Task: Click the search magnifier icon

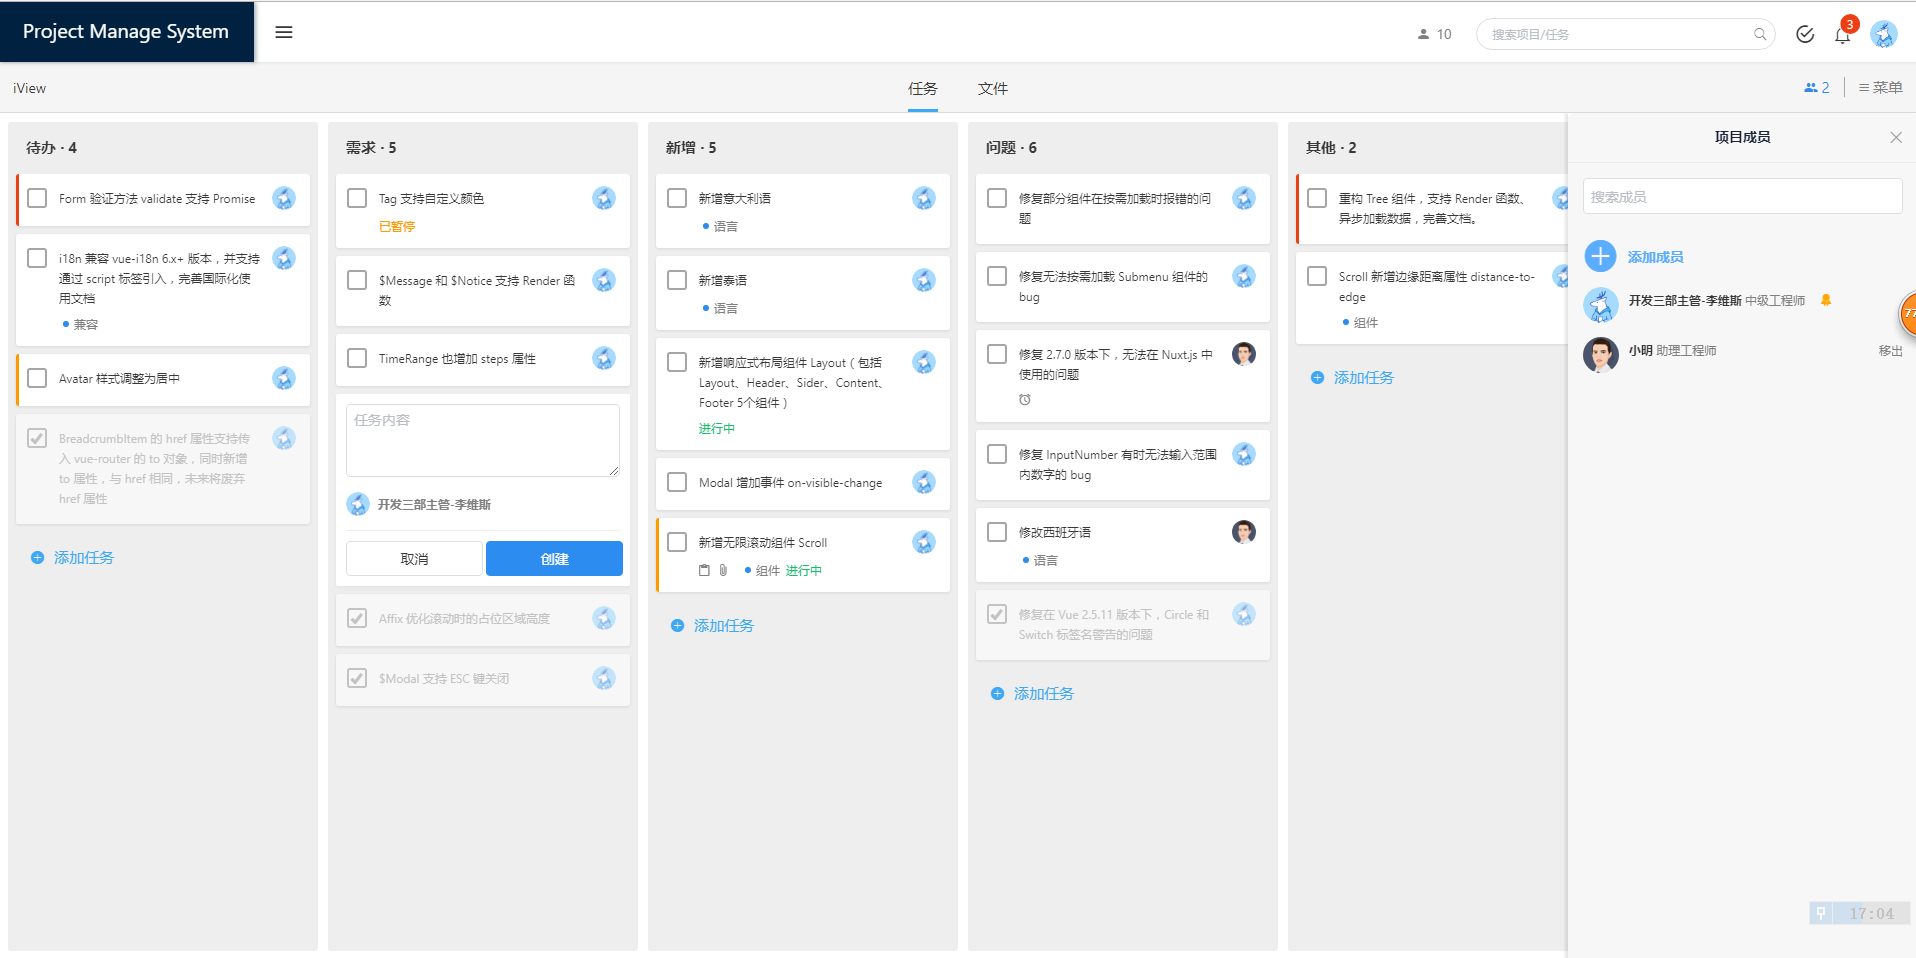Action: [1760, 34]
